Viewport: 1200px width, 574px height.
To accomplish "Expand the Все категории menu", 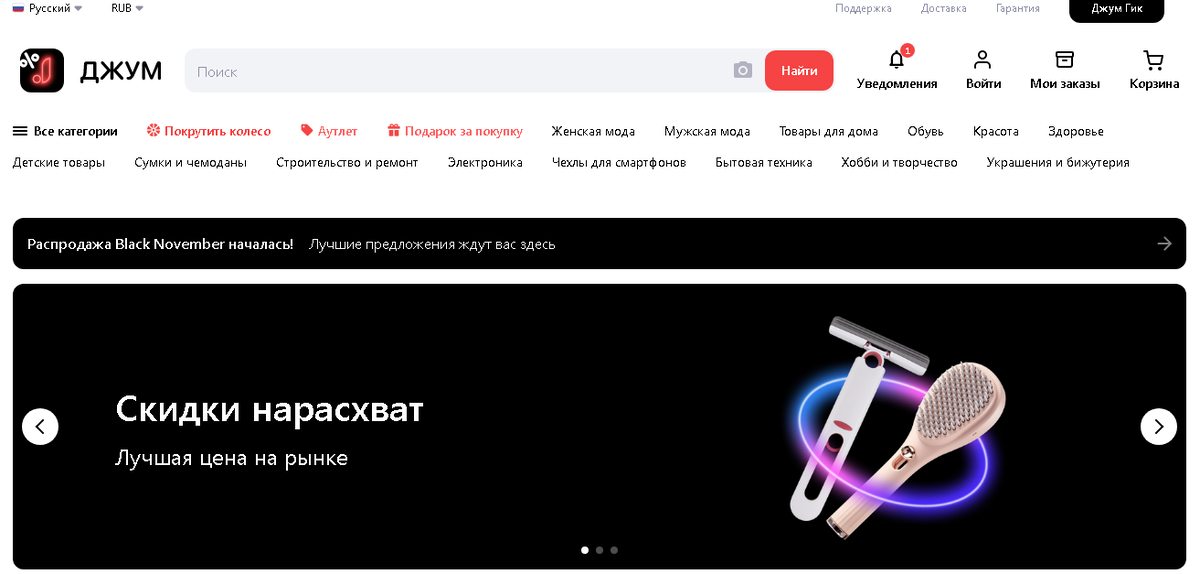I will (x=65, y=131).
